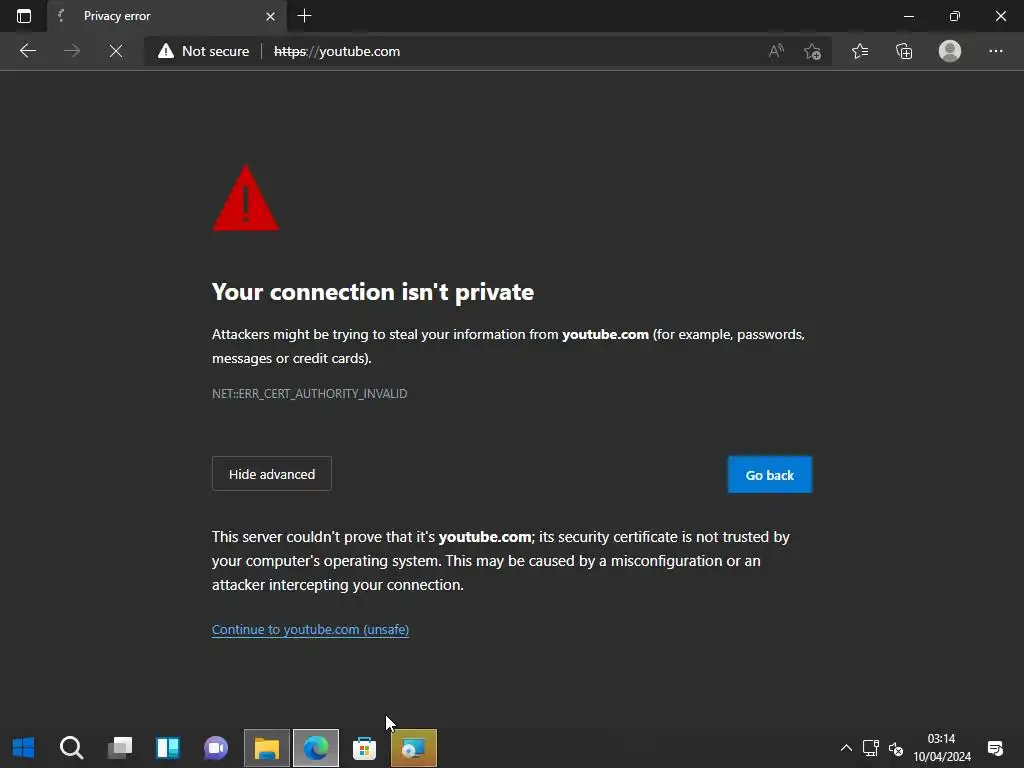Open Task View in taskbar
The image size is (1024, 768).
tap(120, 748)
